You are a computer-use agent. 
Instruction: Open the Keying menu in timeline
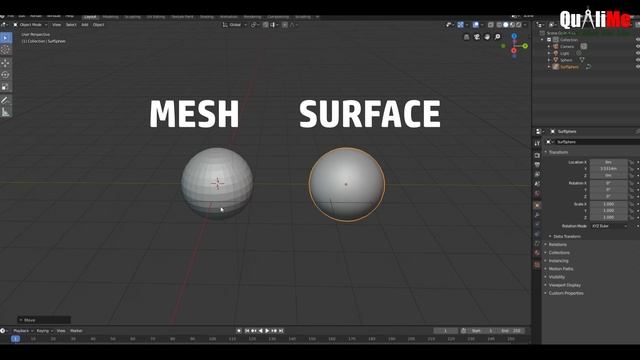(43, 331)
